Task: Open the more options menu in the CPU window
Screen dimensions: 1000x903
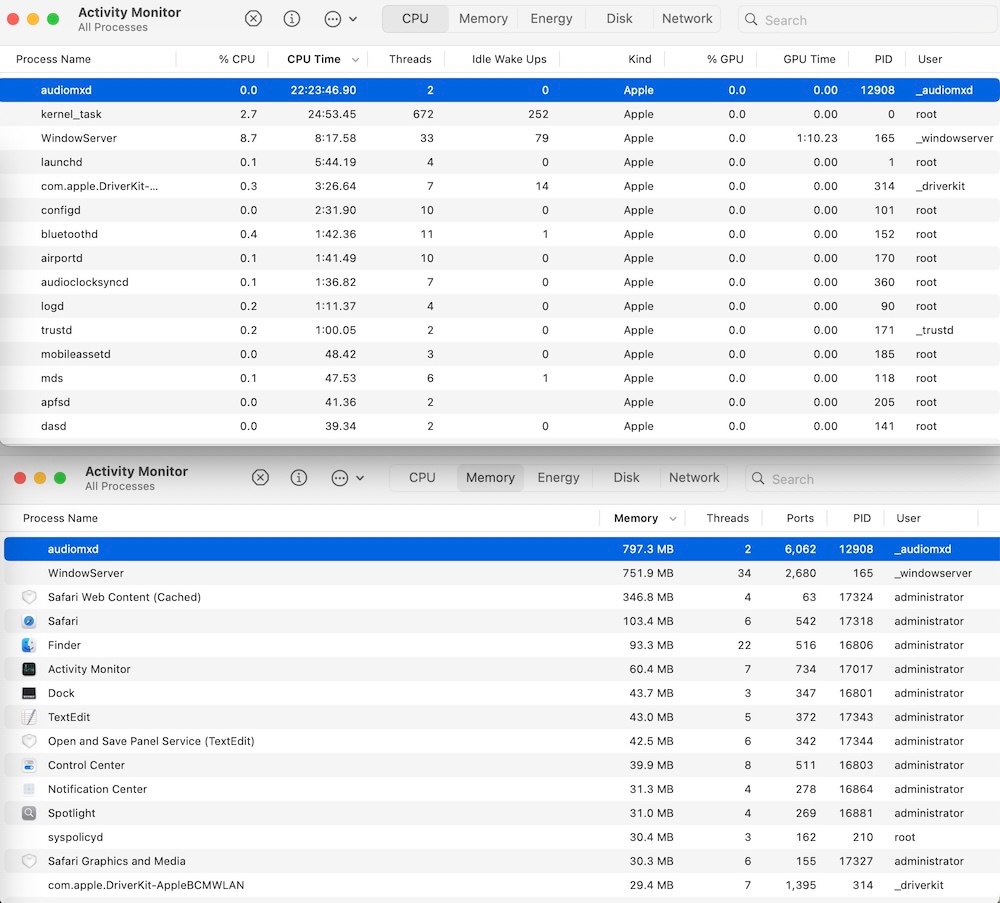Action: tap(340, 19)
